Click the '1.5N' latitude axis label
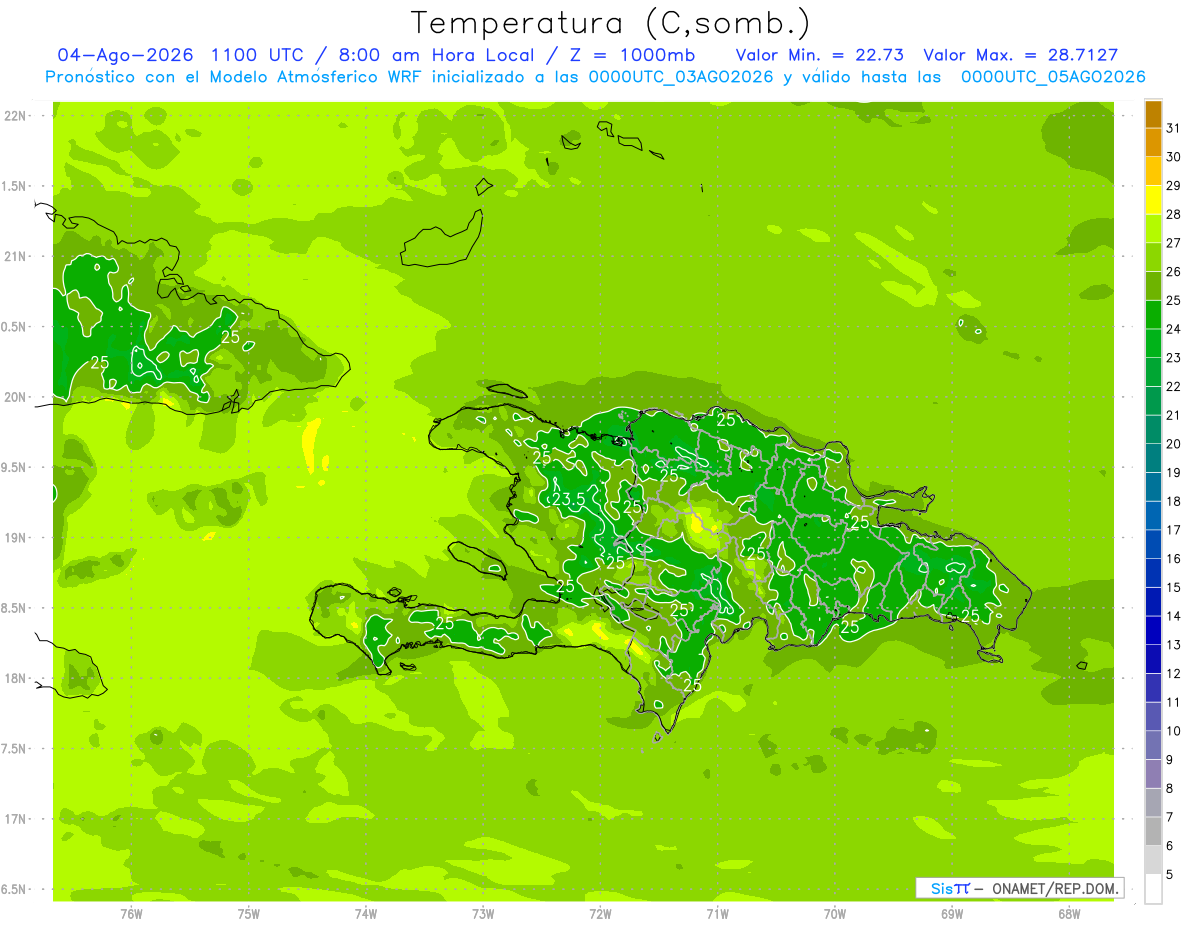Screen dimensions: 1200x927 click(14, 186)
